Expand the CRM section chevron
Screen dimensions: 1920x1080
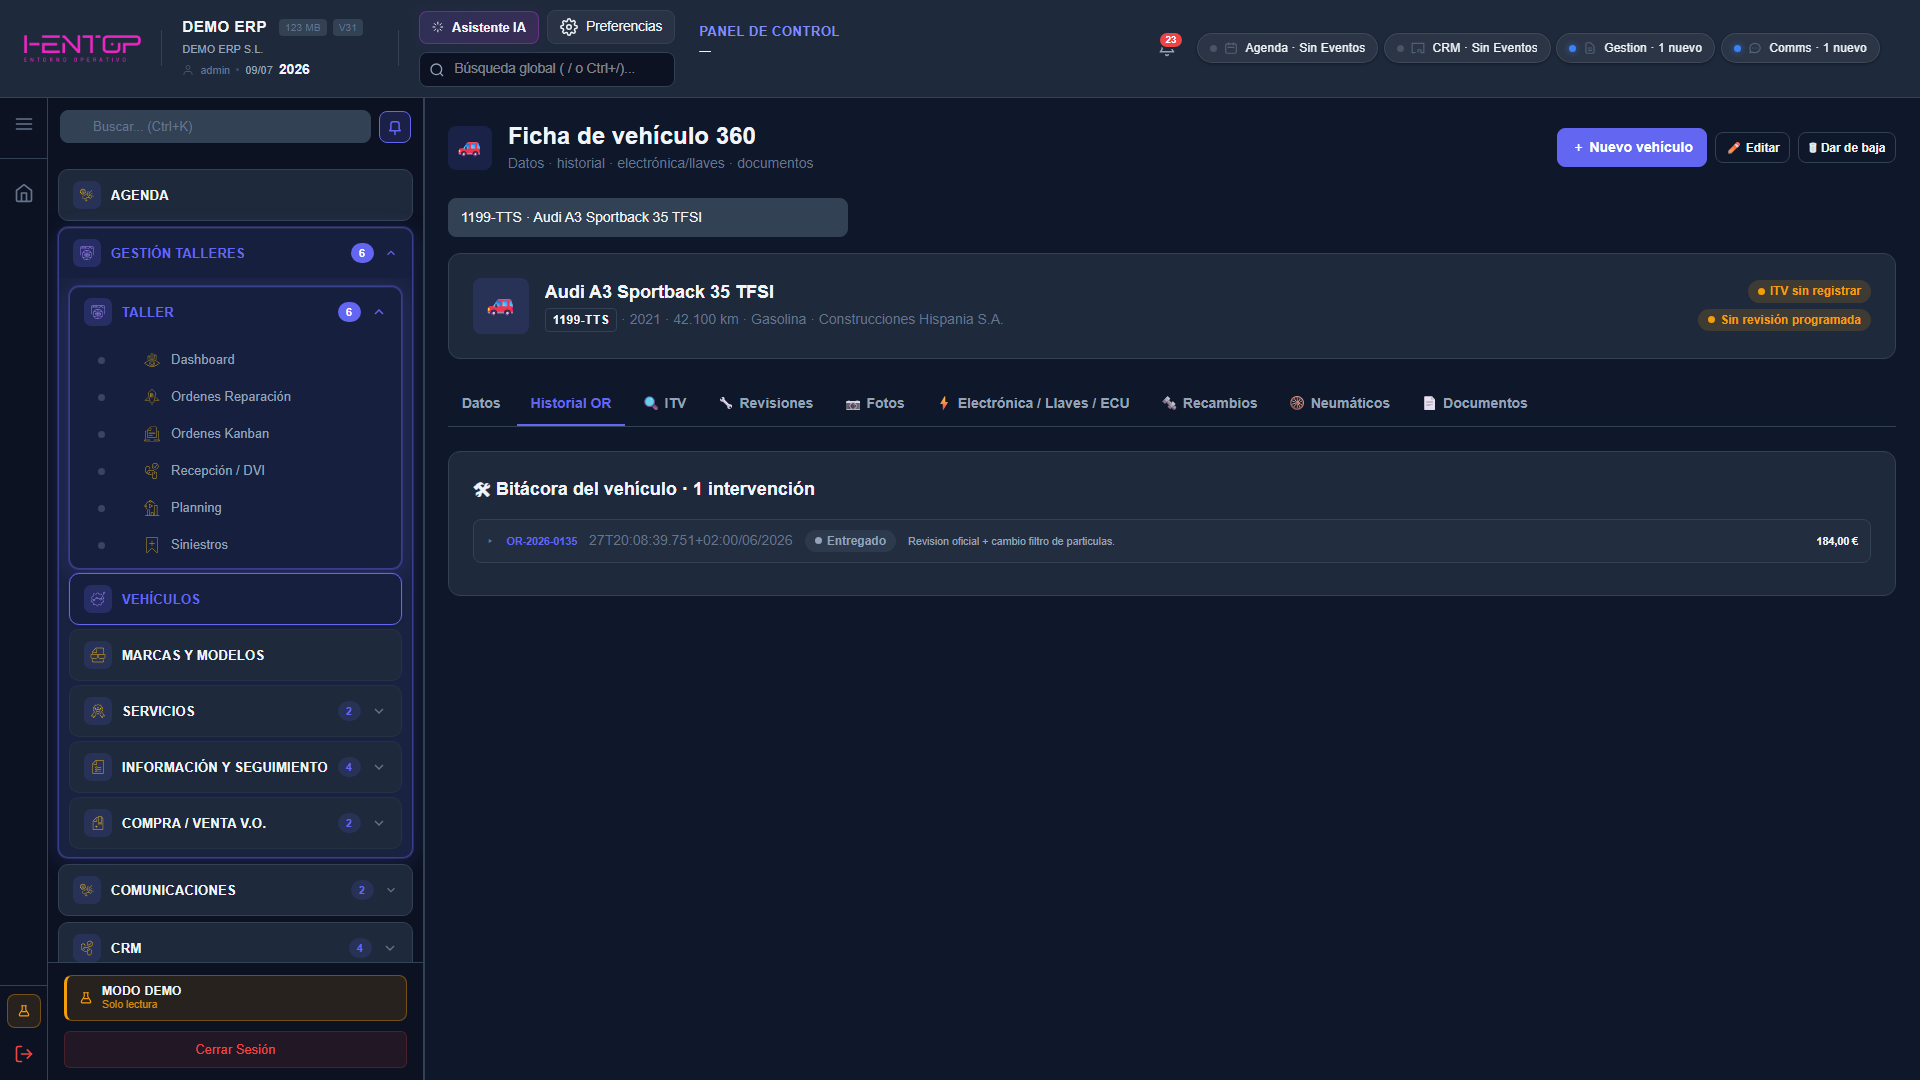391,948
